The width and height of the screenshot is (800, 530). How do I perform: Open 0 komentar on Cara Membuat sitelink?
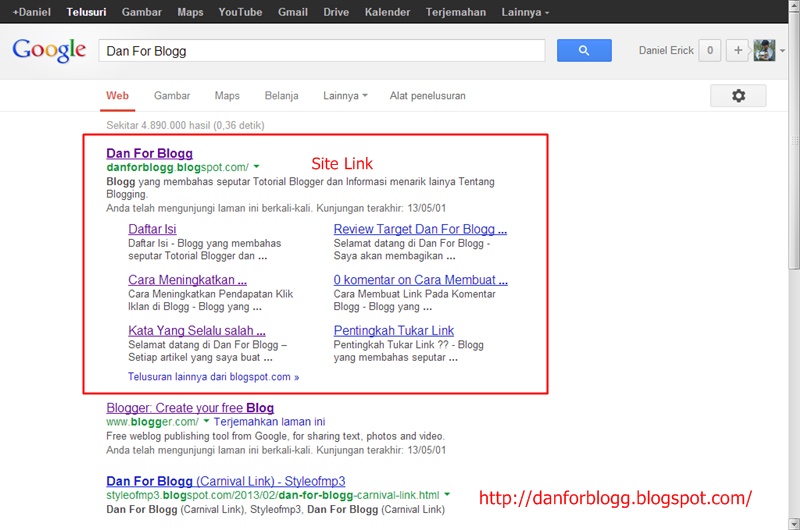click(420, 280)
